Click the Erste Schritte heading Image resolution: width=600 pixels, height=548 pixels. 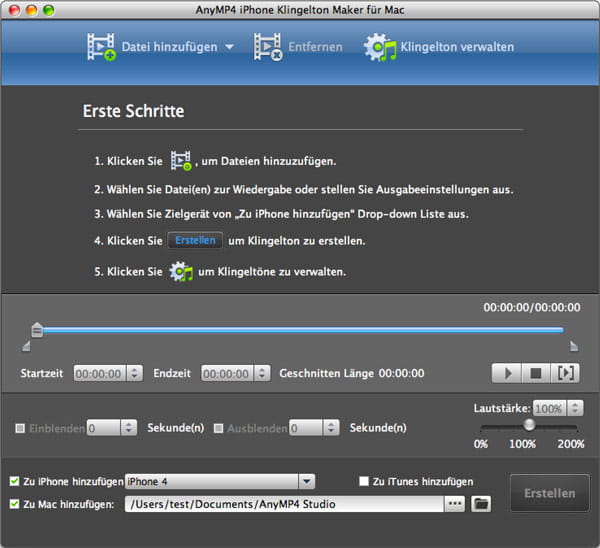point(134,111)
